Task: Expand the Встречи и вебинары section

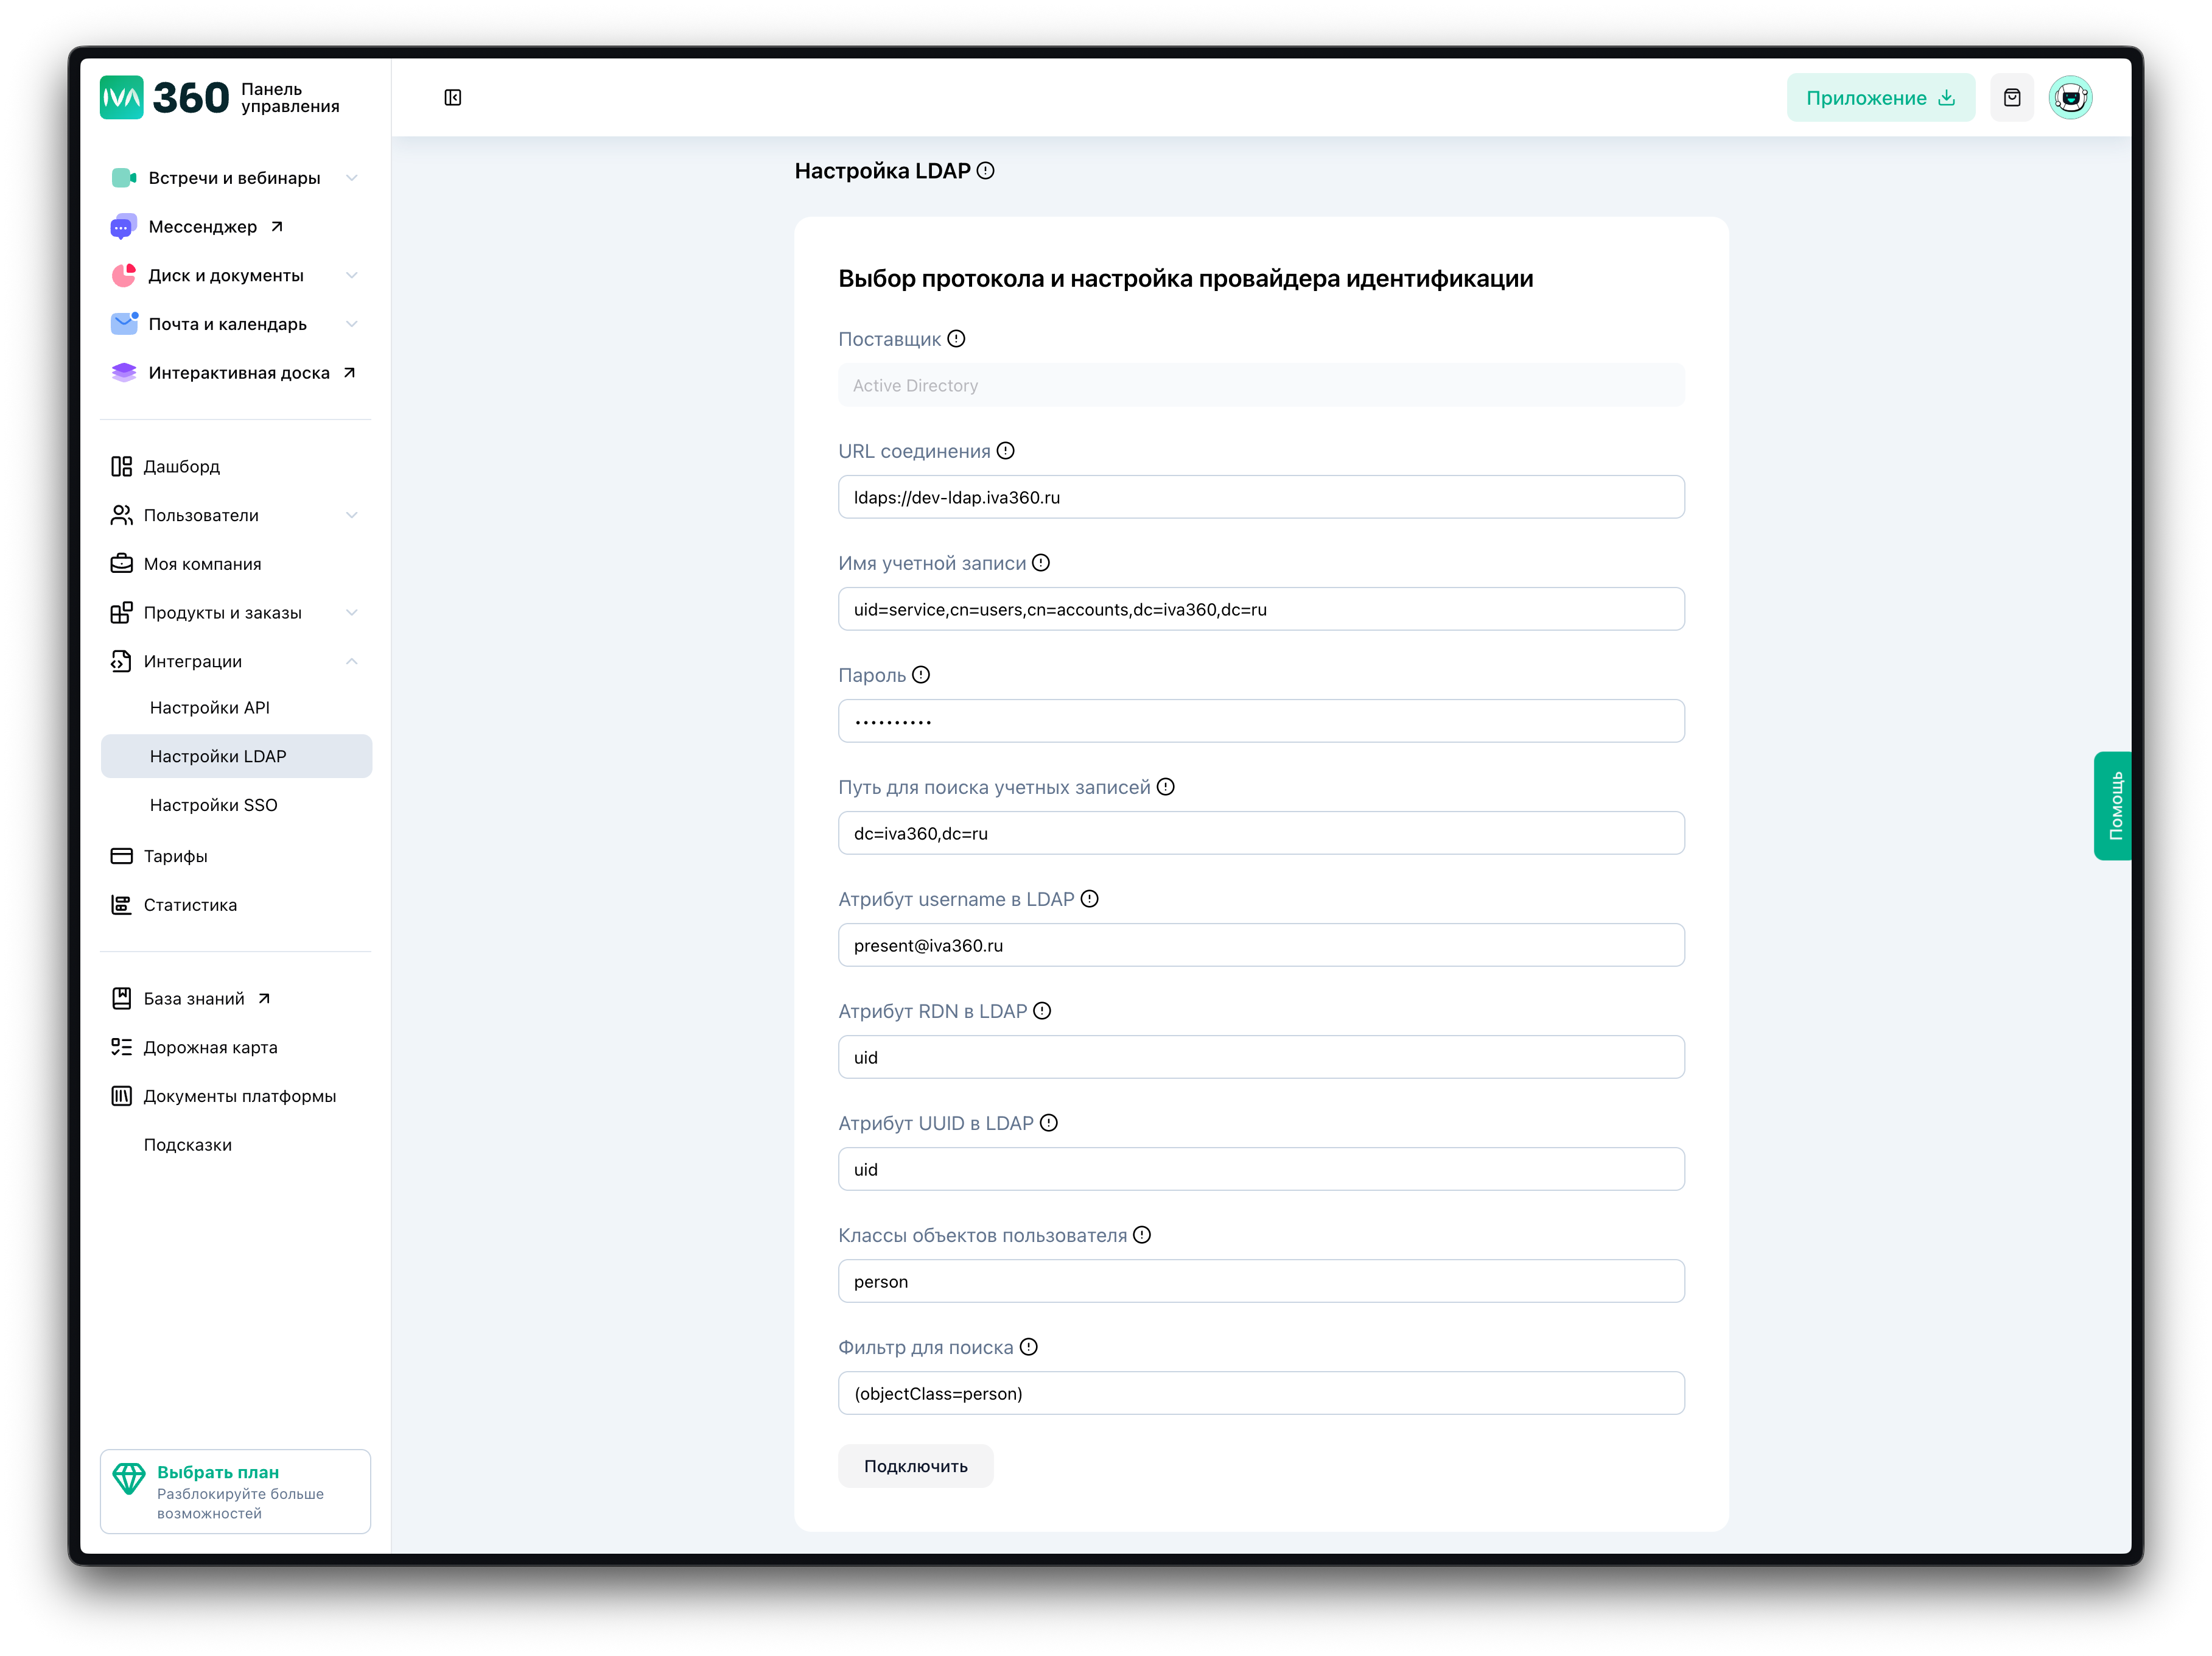Action: [x=351, y=178]
